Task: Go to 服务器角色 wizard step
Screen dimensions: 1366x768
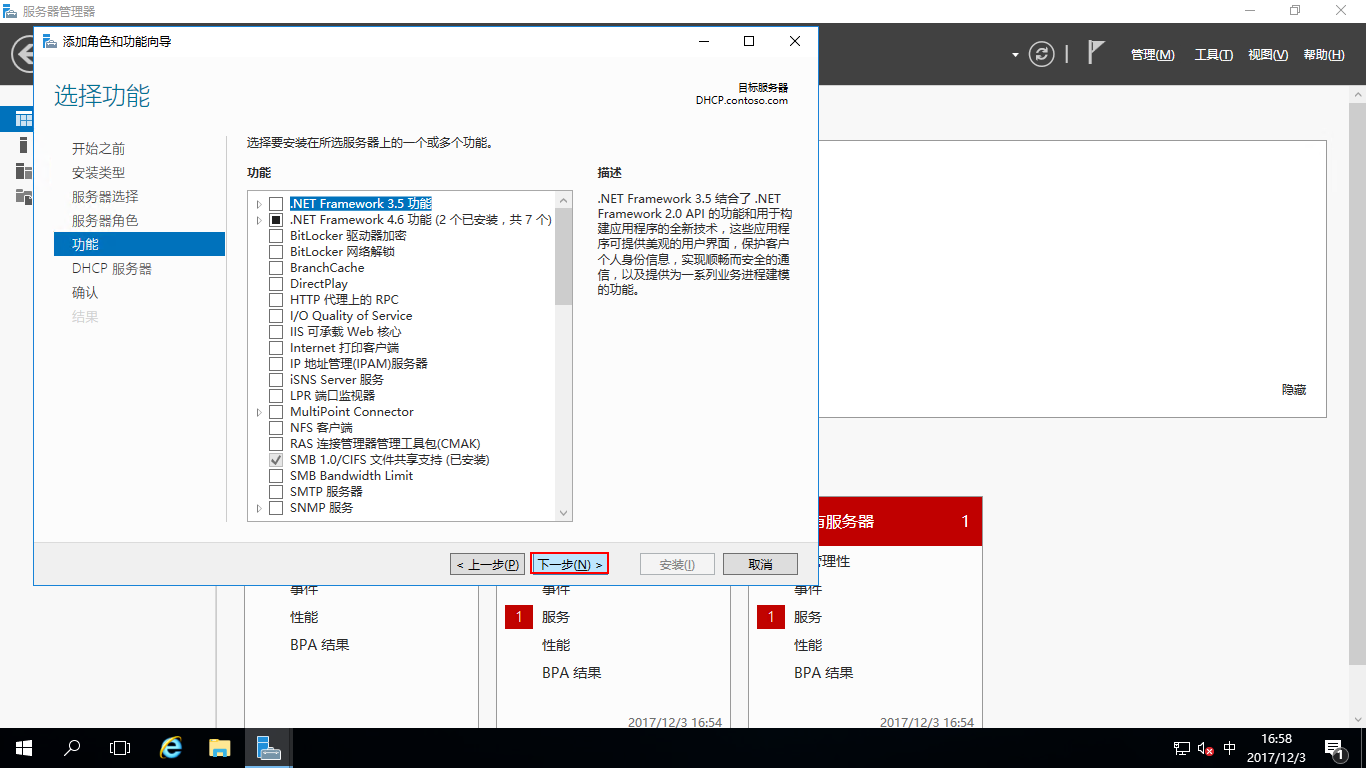Action: click(105, 221)
